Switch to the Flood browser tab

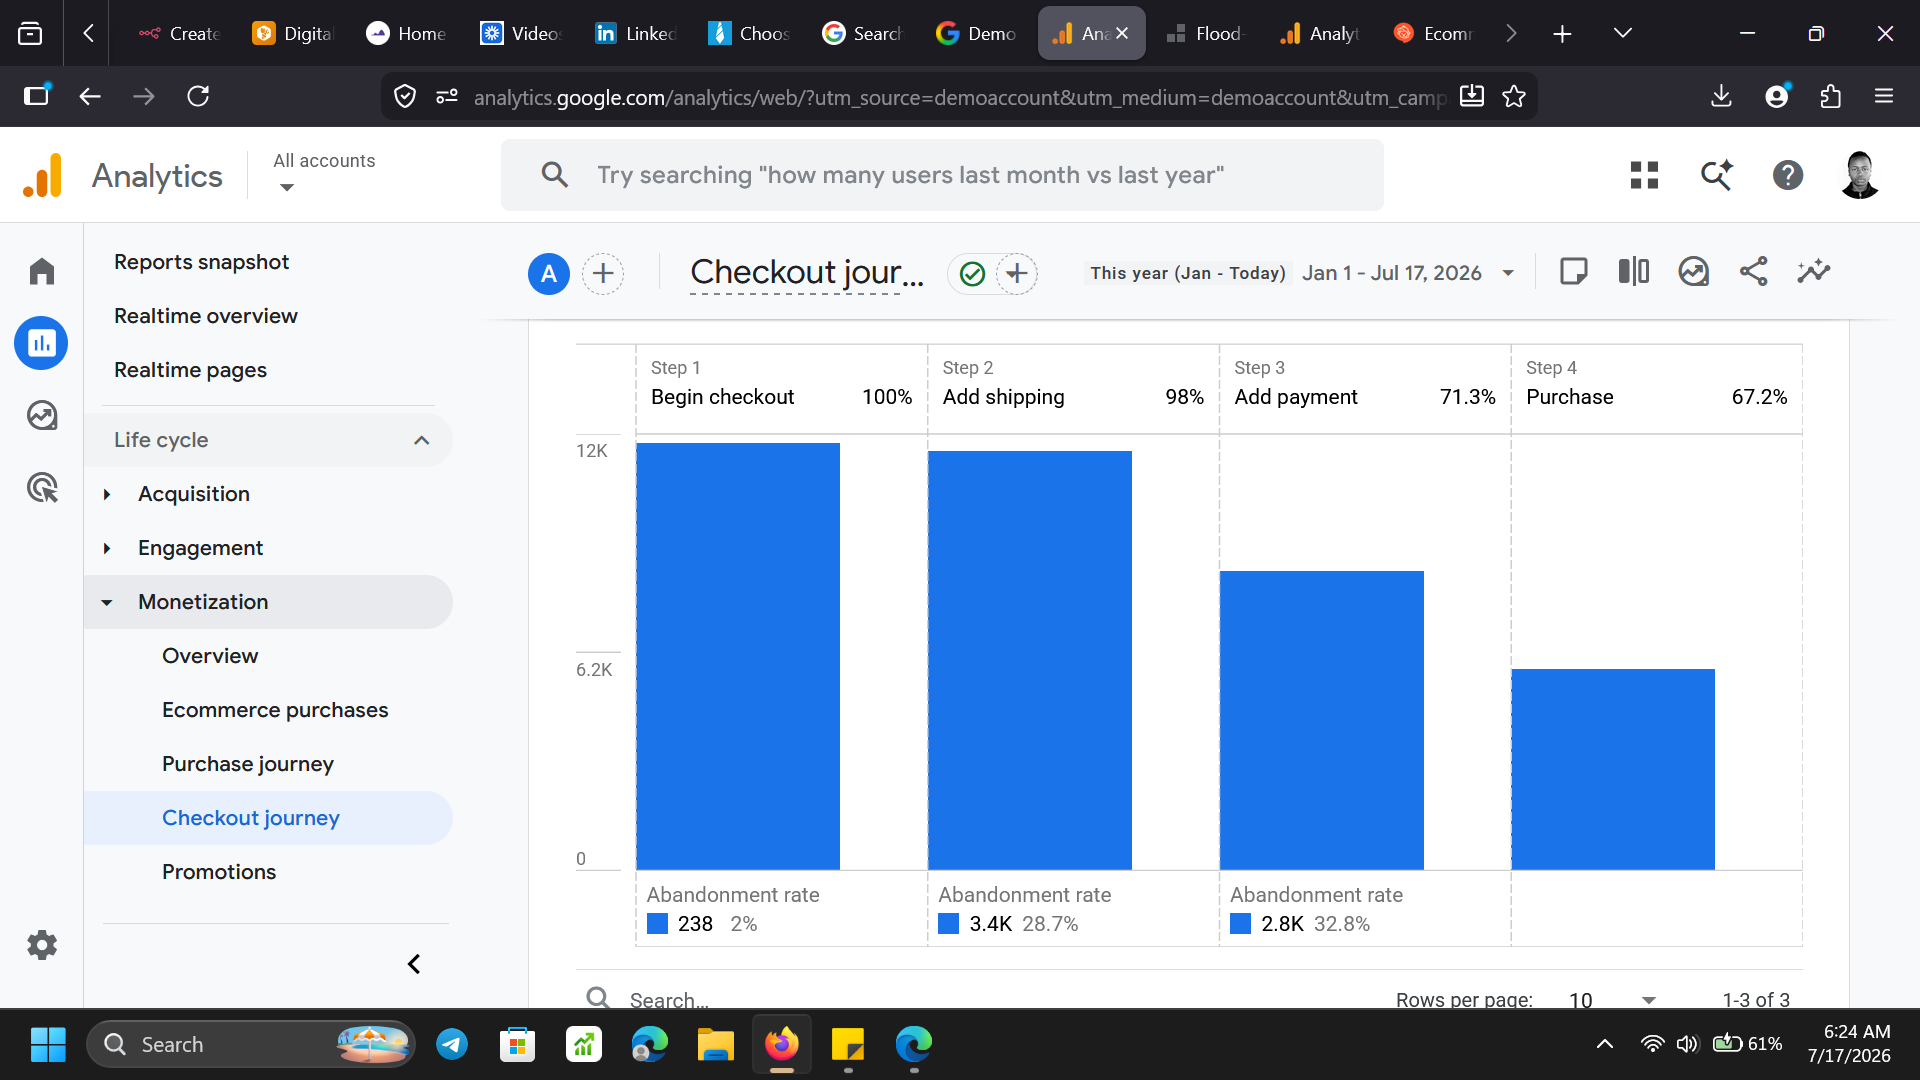coord(1204,33)
